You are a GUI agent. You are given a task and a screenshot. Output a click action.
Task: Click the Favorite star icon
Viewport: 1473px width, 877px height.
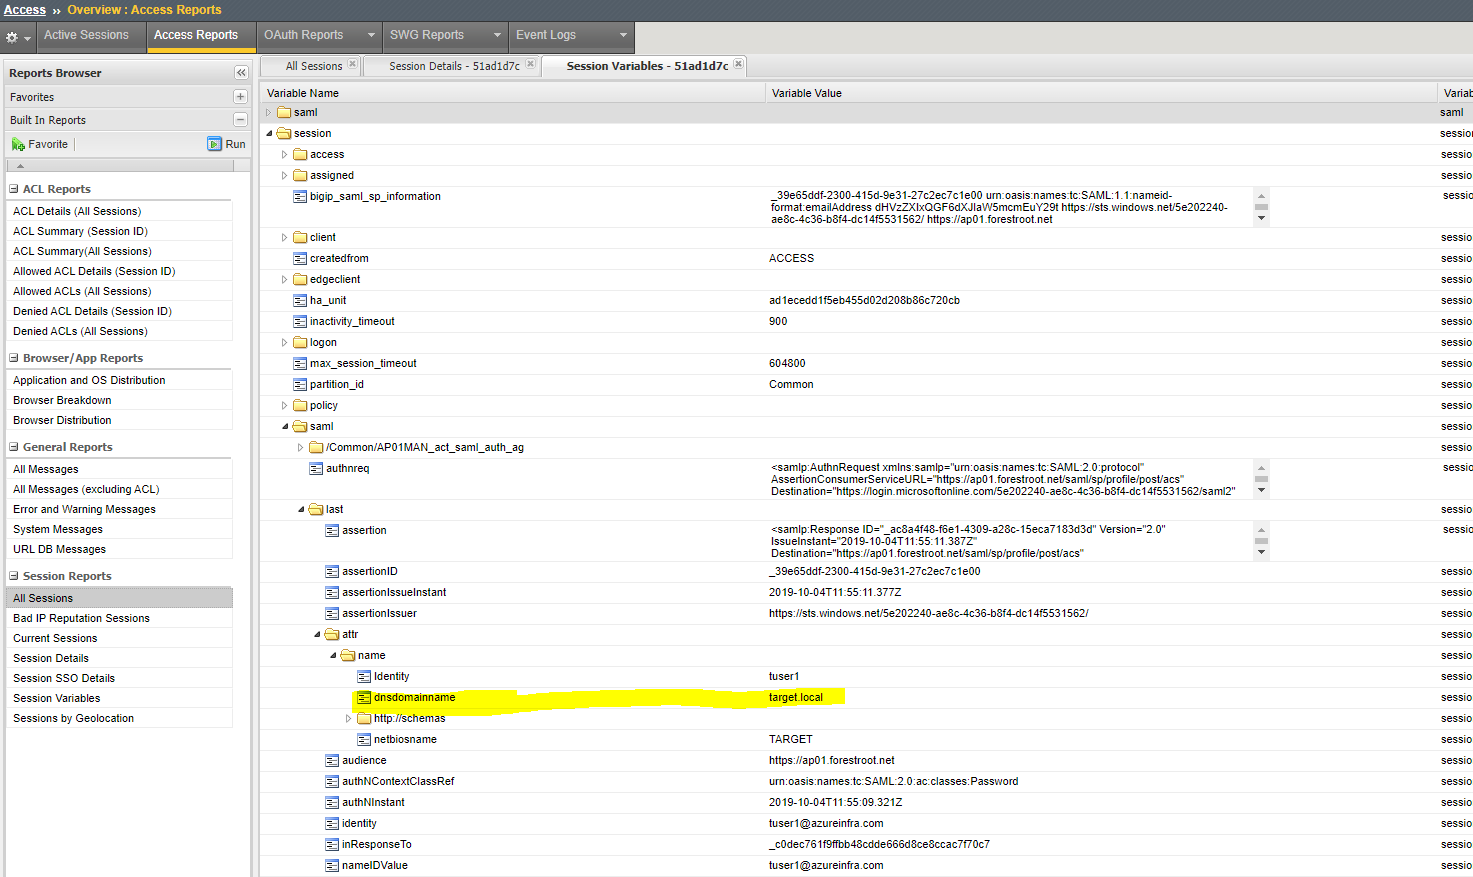[x=19, y=144]
